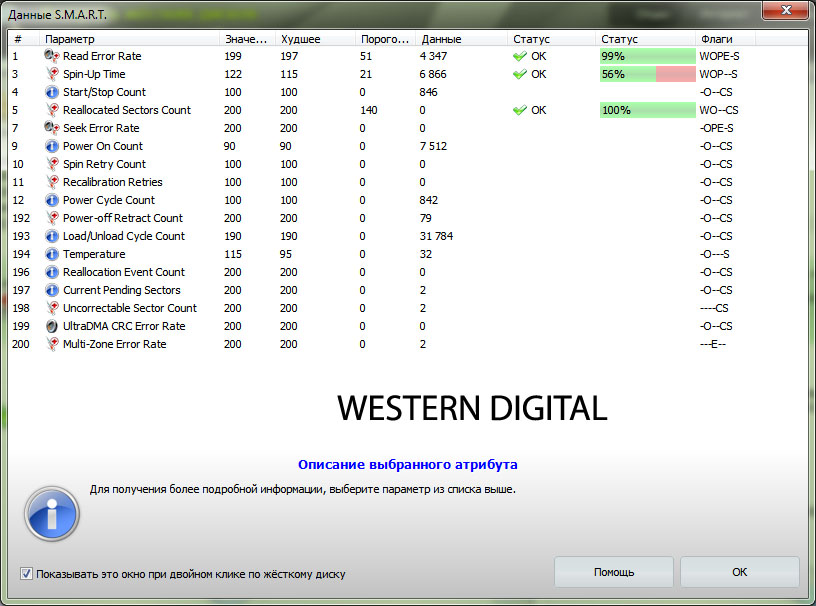Click the 100% status bar

[647, 110]
